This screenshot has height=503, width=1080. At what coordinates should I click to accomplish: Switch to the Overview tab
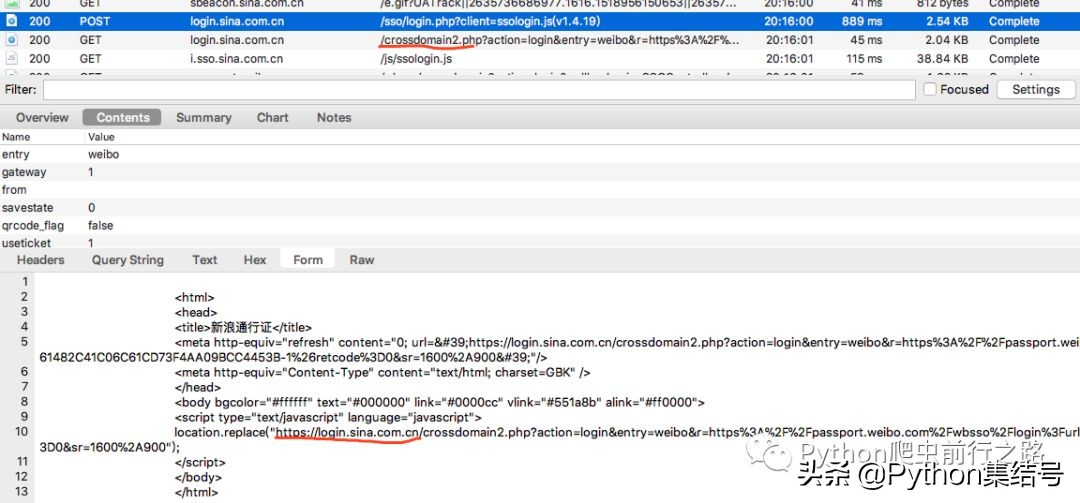click(x=42, y=118)
